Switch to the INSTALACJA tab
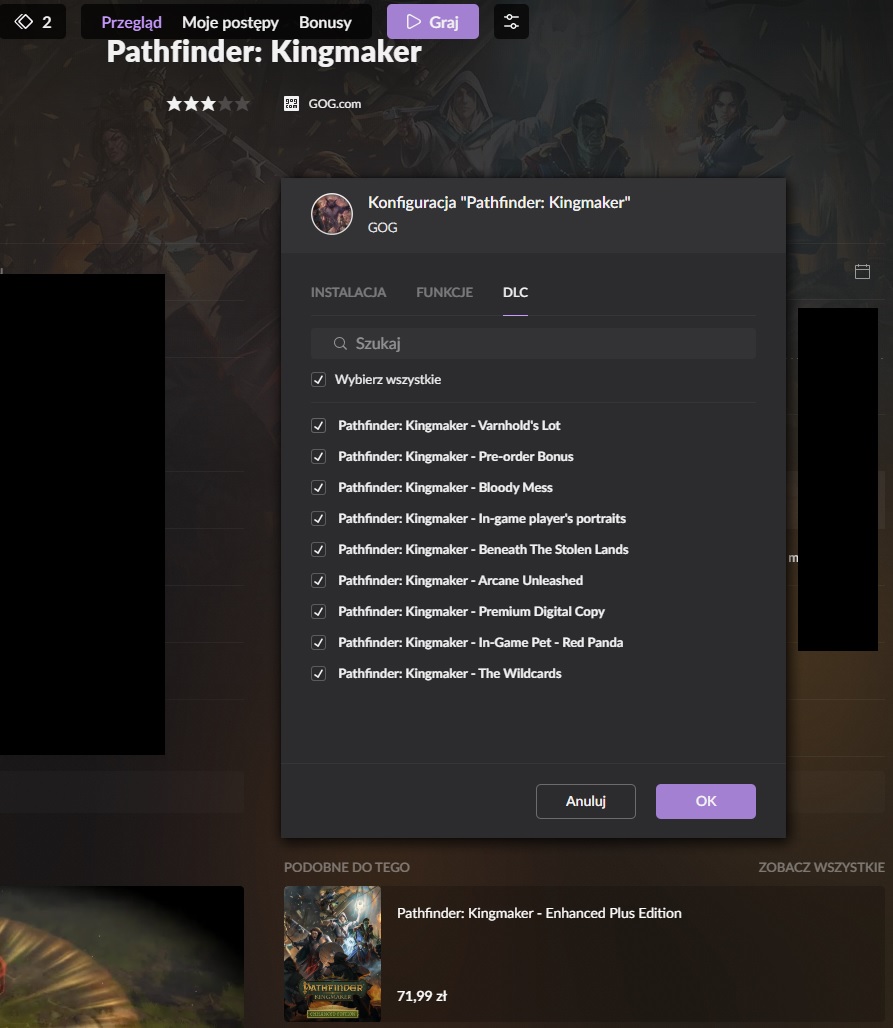The width and height of the screenshot is (893, 1028). [348, 292]
